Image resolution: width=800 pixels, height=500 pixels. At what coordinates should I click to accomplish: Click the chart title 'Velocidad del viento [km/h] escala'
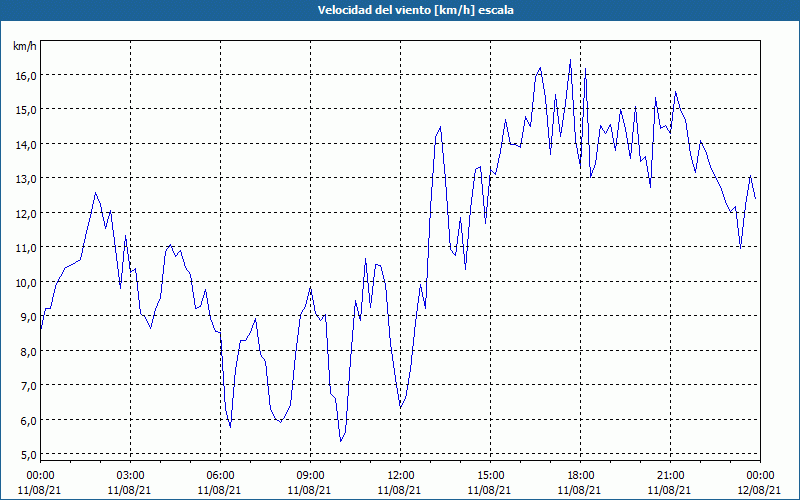pos(415,10)
